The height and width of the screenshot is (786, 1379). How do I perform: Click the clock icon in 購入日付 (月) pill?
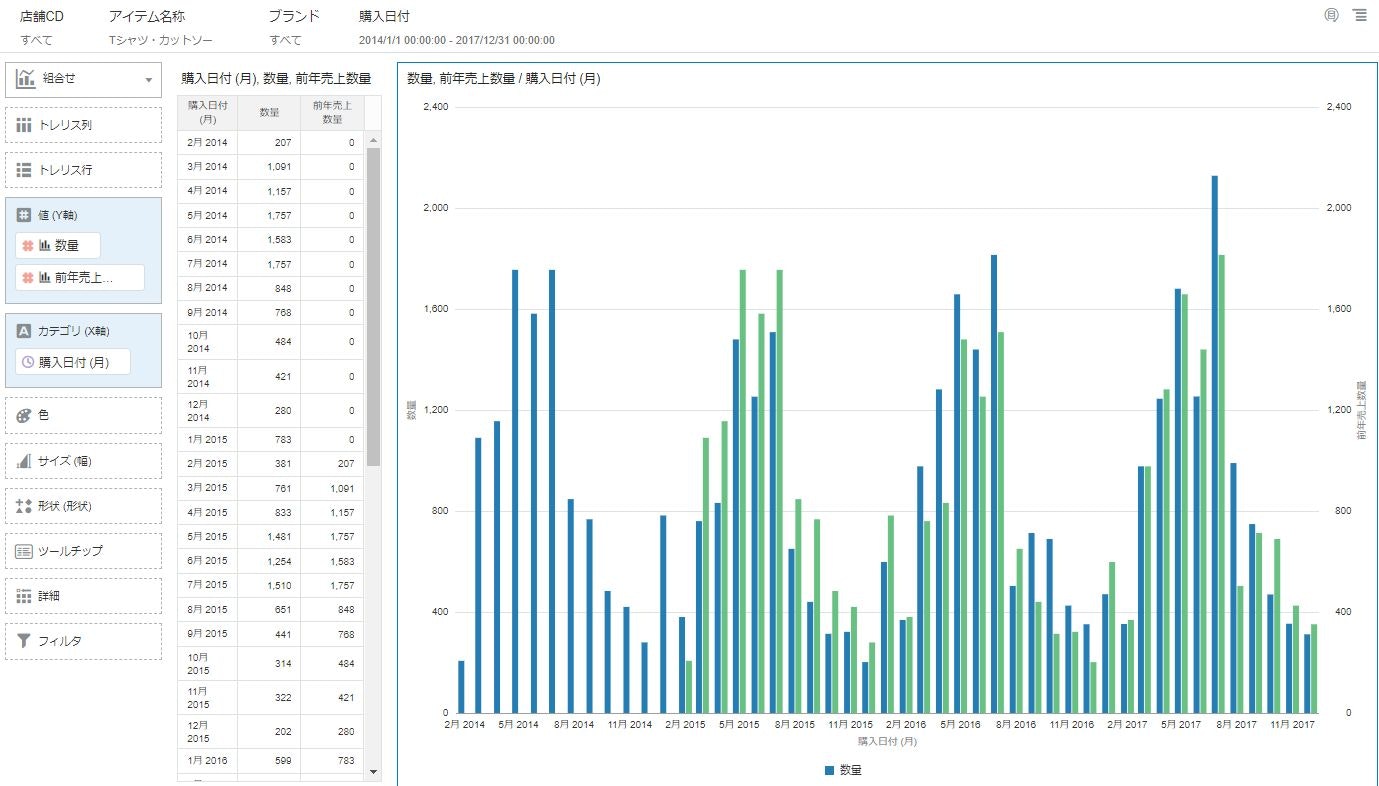coord(28,362)
